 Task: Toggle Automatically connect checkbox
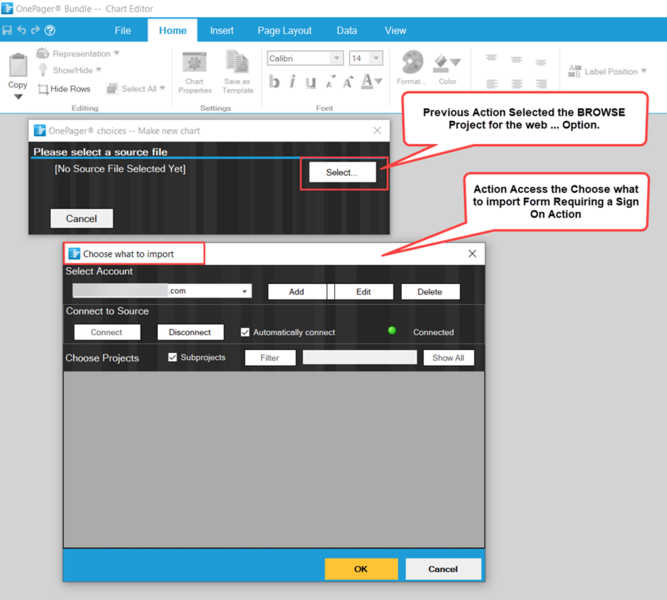click(x=245, y=332)
